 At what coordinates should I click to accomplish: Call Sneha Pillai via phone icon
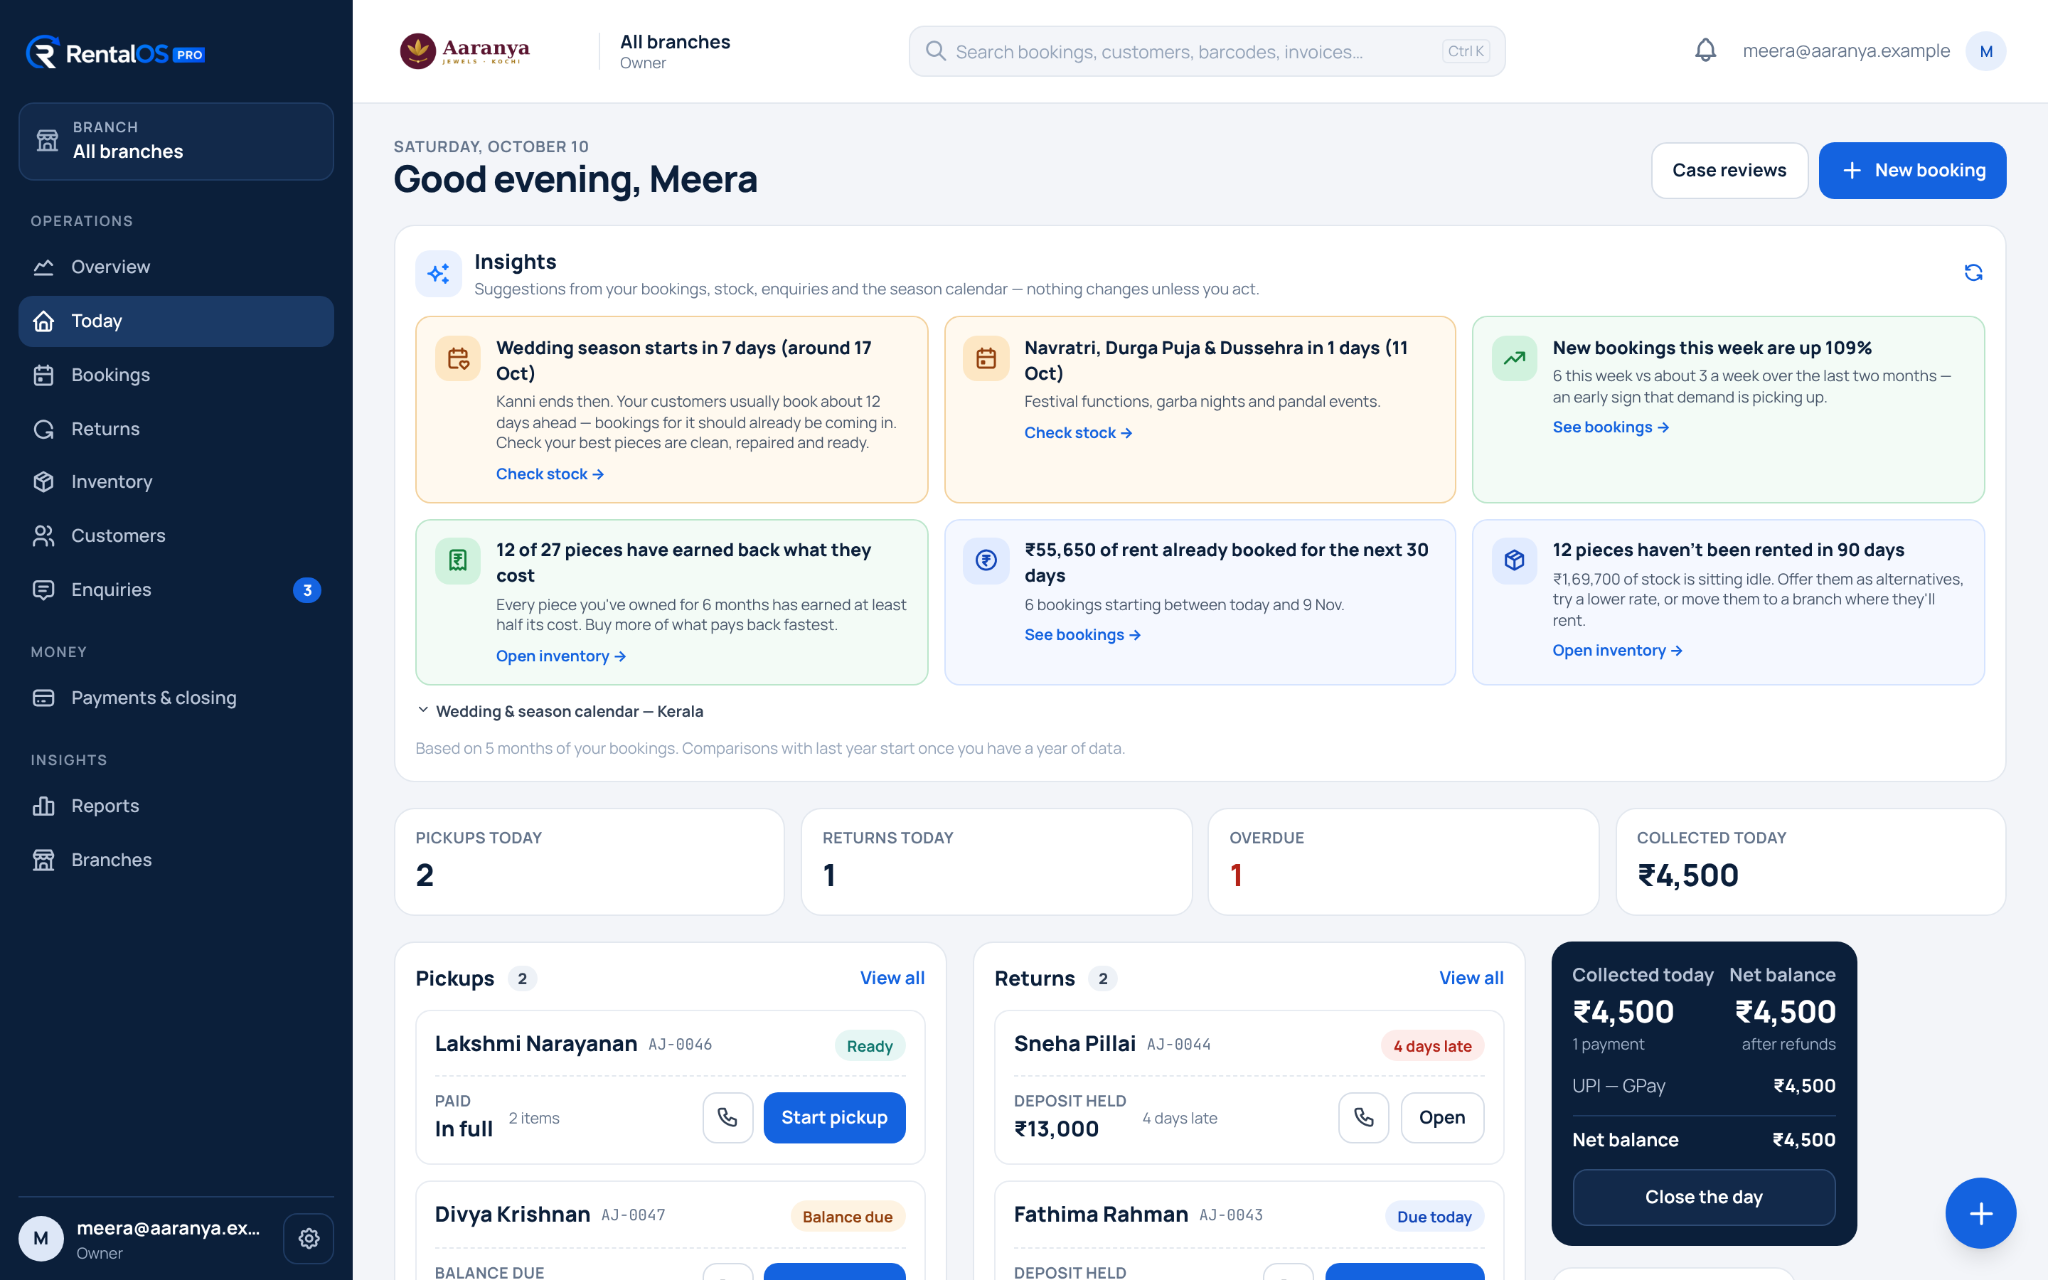pyautogui.click(x=1364, y=1117)
